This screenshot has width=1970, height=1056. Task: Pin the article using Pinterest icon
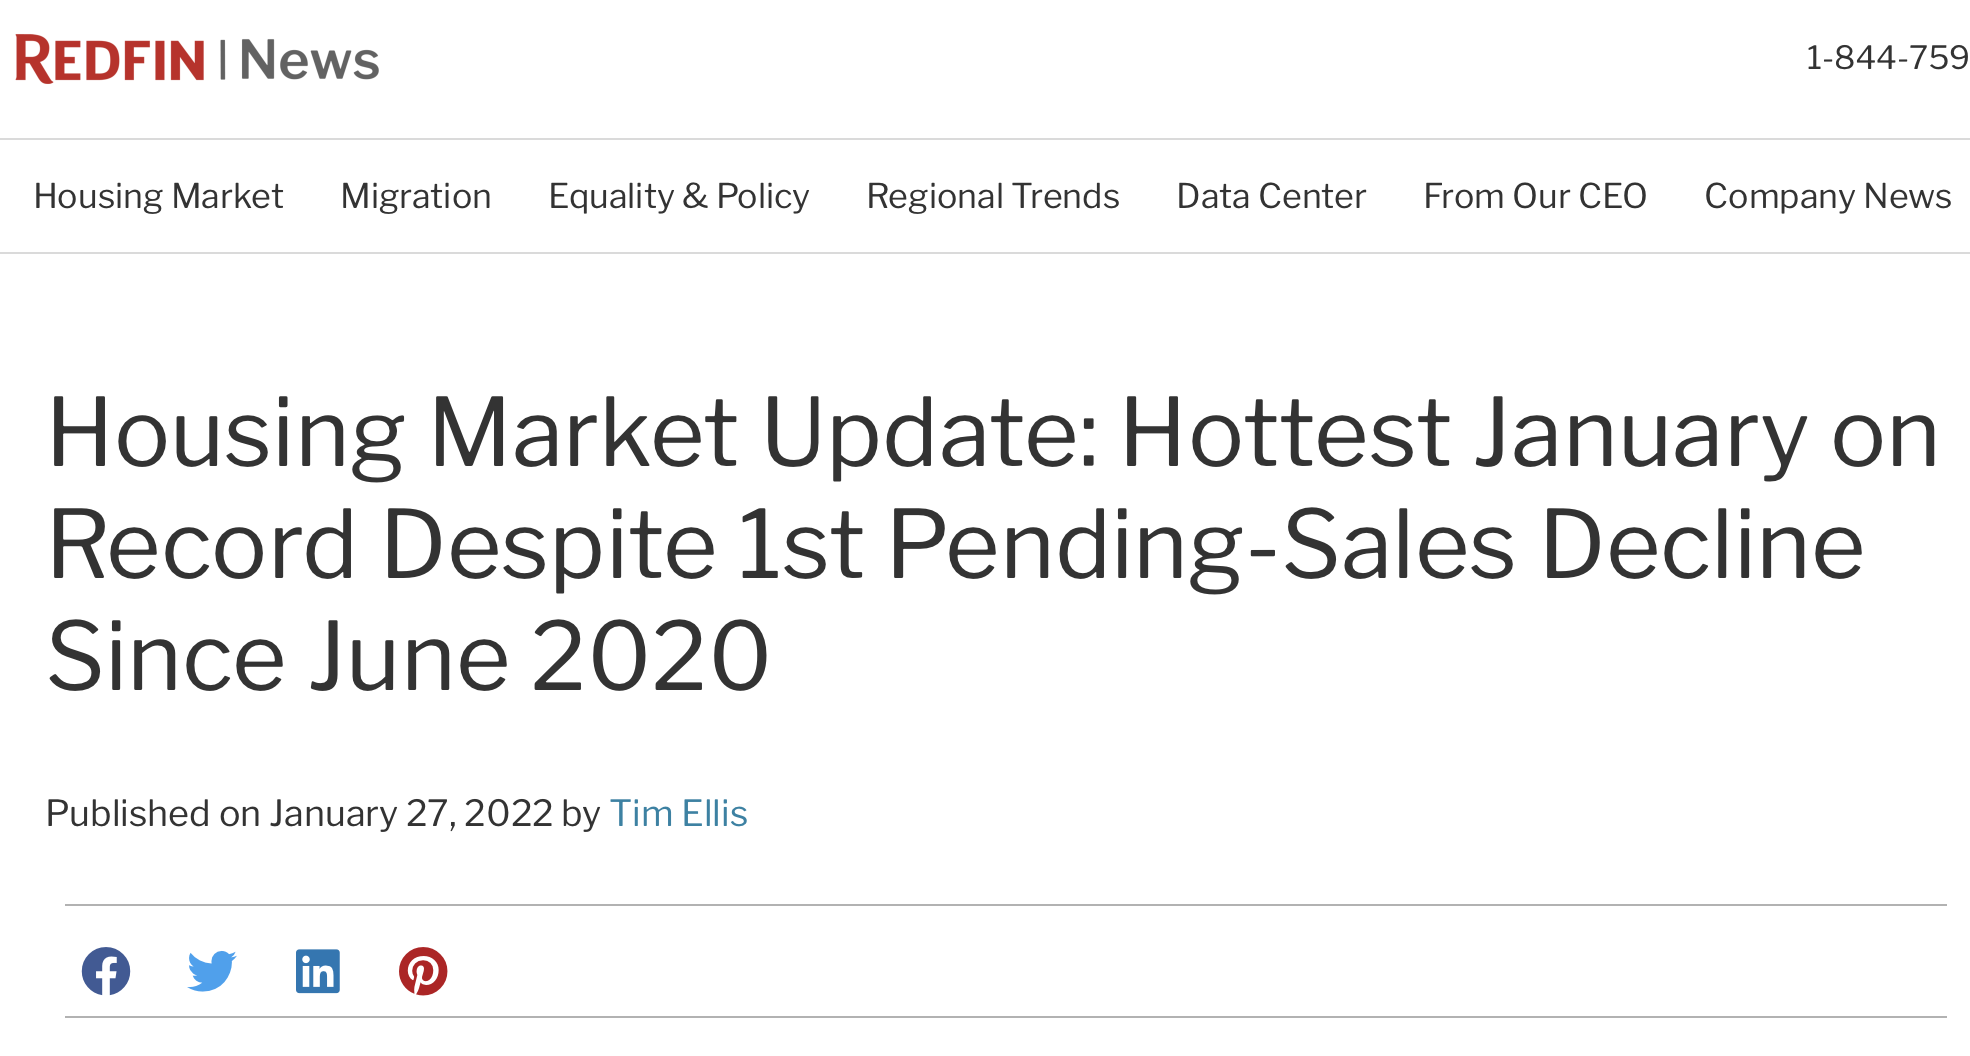pos(423,971)
